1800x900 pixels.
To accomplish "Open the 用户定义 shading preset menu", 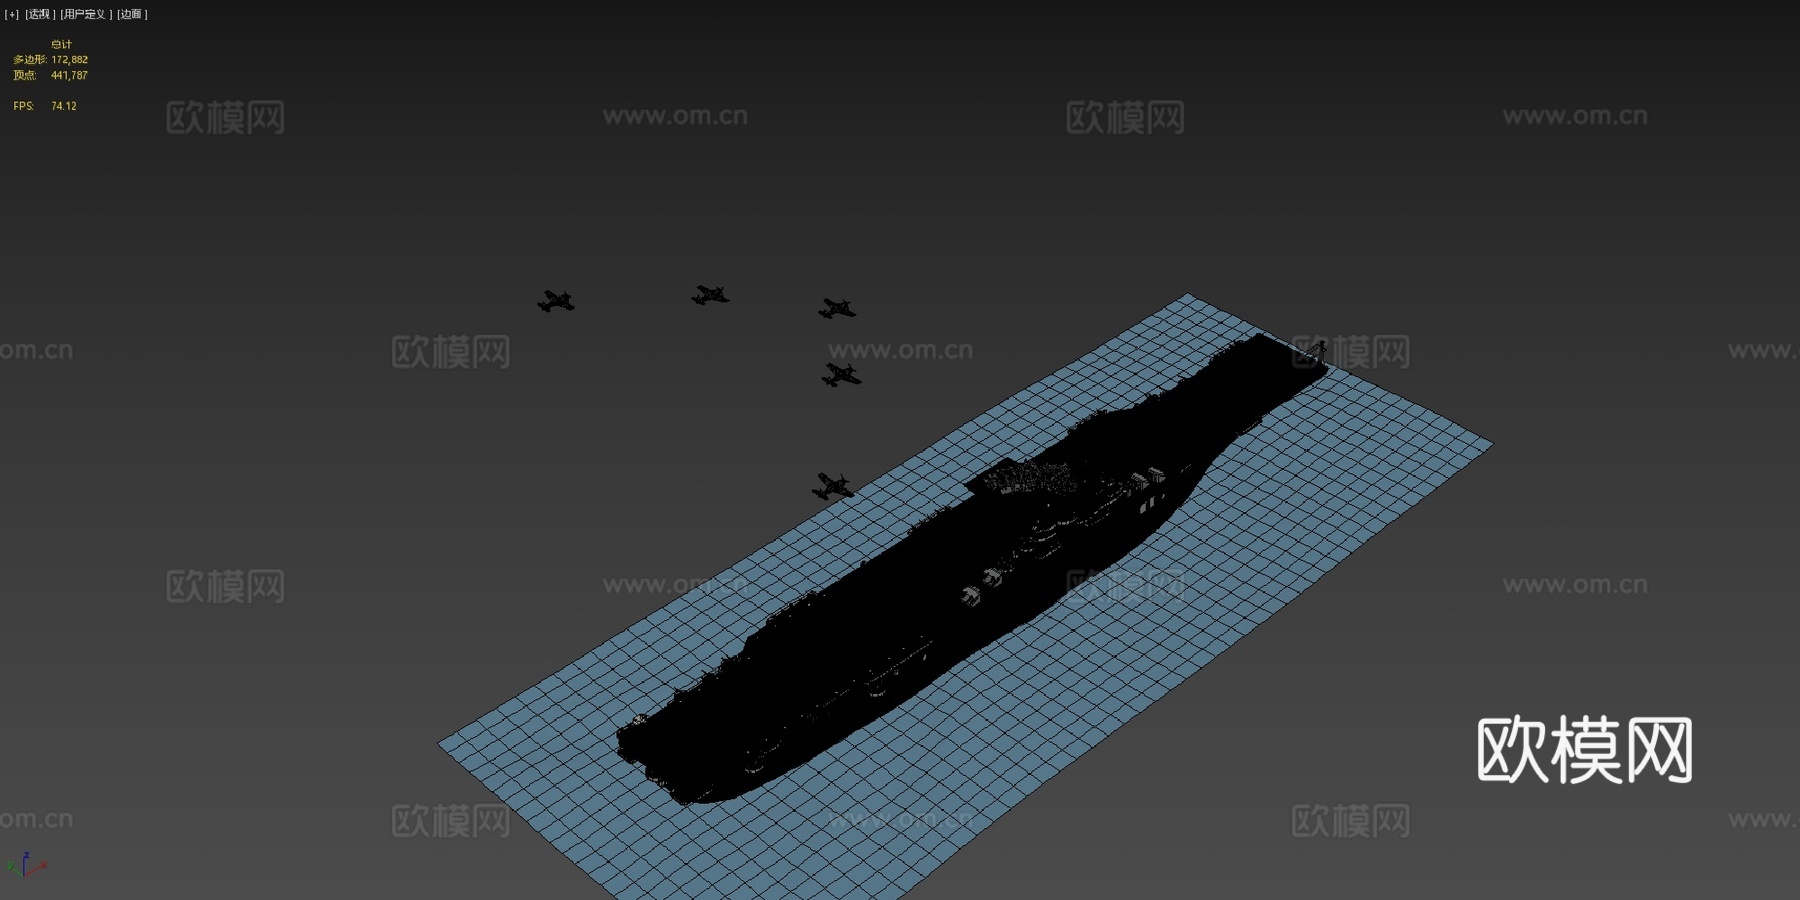I will point(85,14).
